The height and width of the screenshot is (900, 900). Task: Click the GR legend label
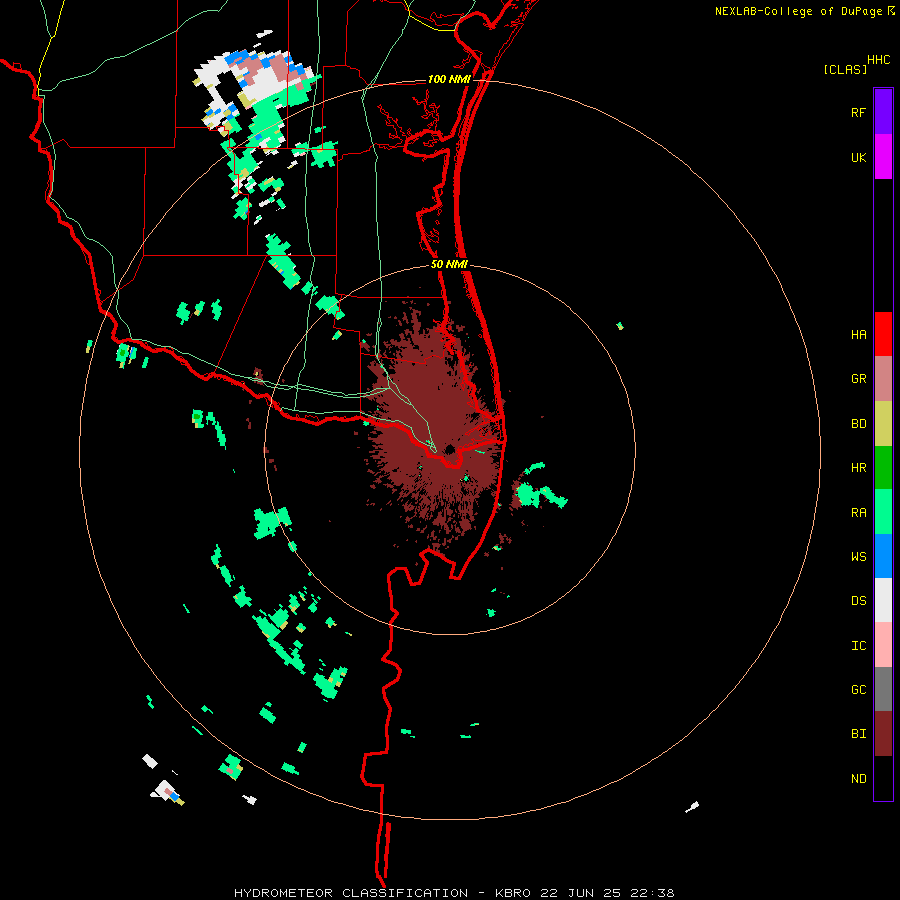click(858, 379)
